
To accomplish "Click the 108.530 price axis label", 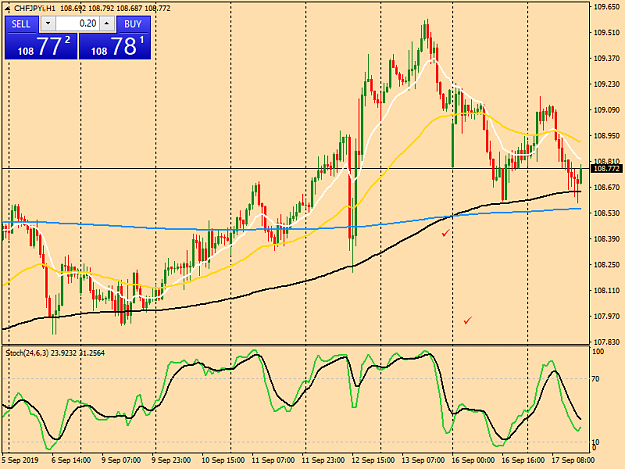I will click(607, 213).
